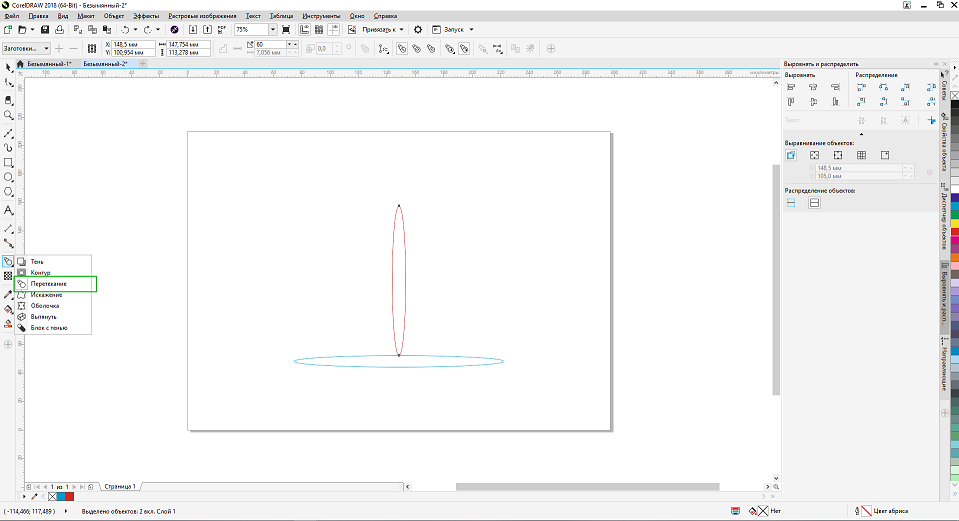
Task: Open blend steps value dropdown arrow
Action: point(289,45)
